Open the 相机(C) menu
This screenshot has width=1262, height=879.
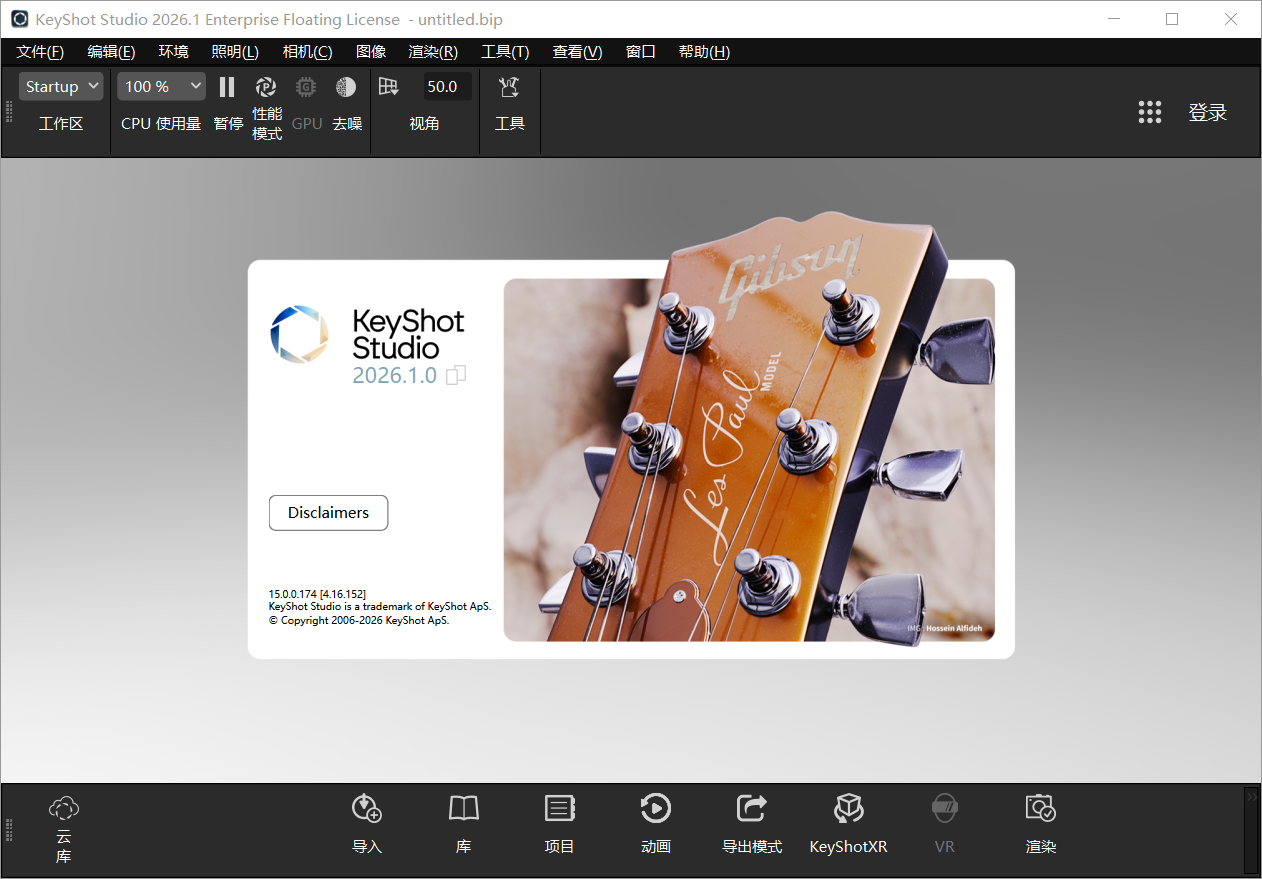307,52
